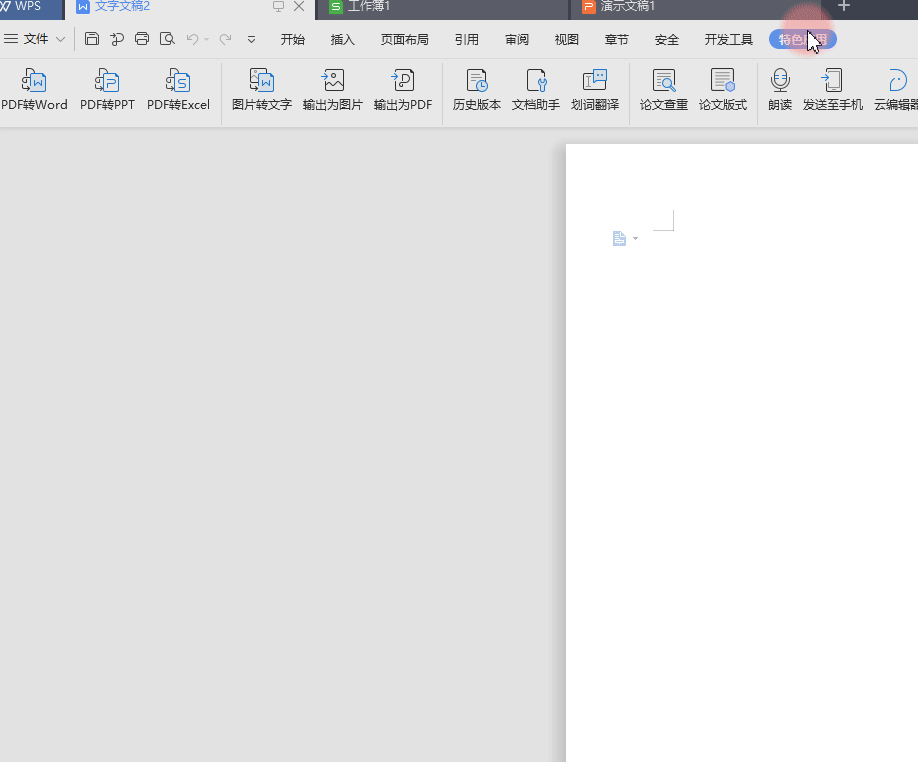Screen dimensions: 918x762
Task: Expand the paste options dropdown arrow
Action: pos(635,239)
